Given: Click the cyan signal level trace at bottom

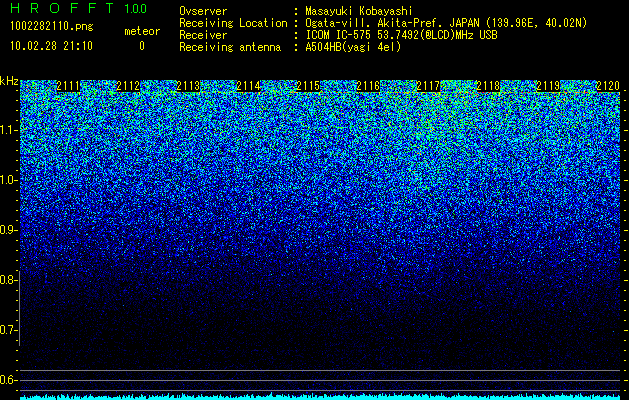Looking at the screenshot, I should (320, 397).
